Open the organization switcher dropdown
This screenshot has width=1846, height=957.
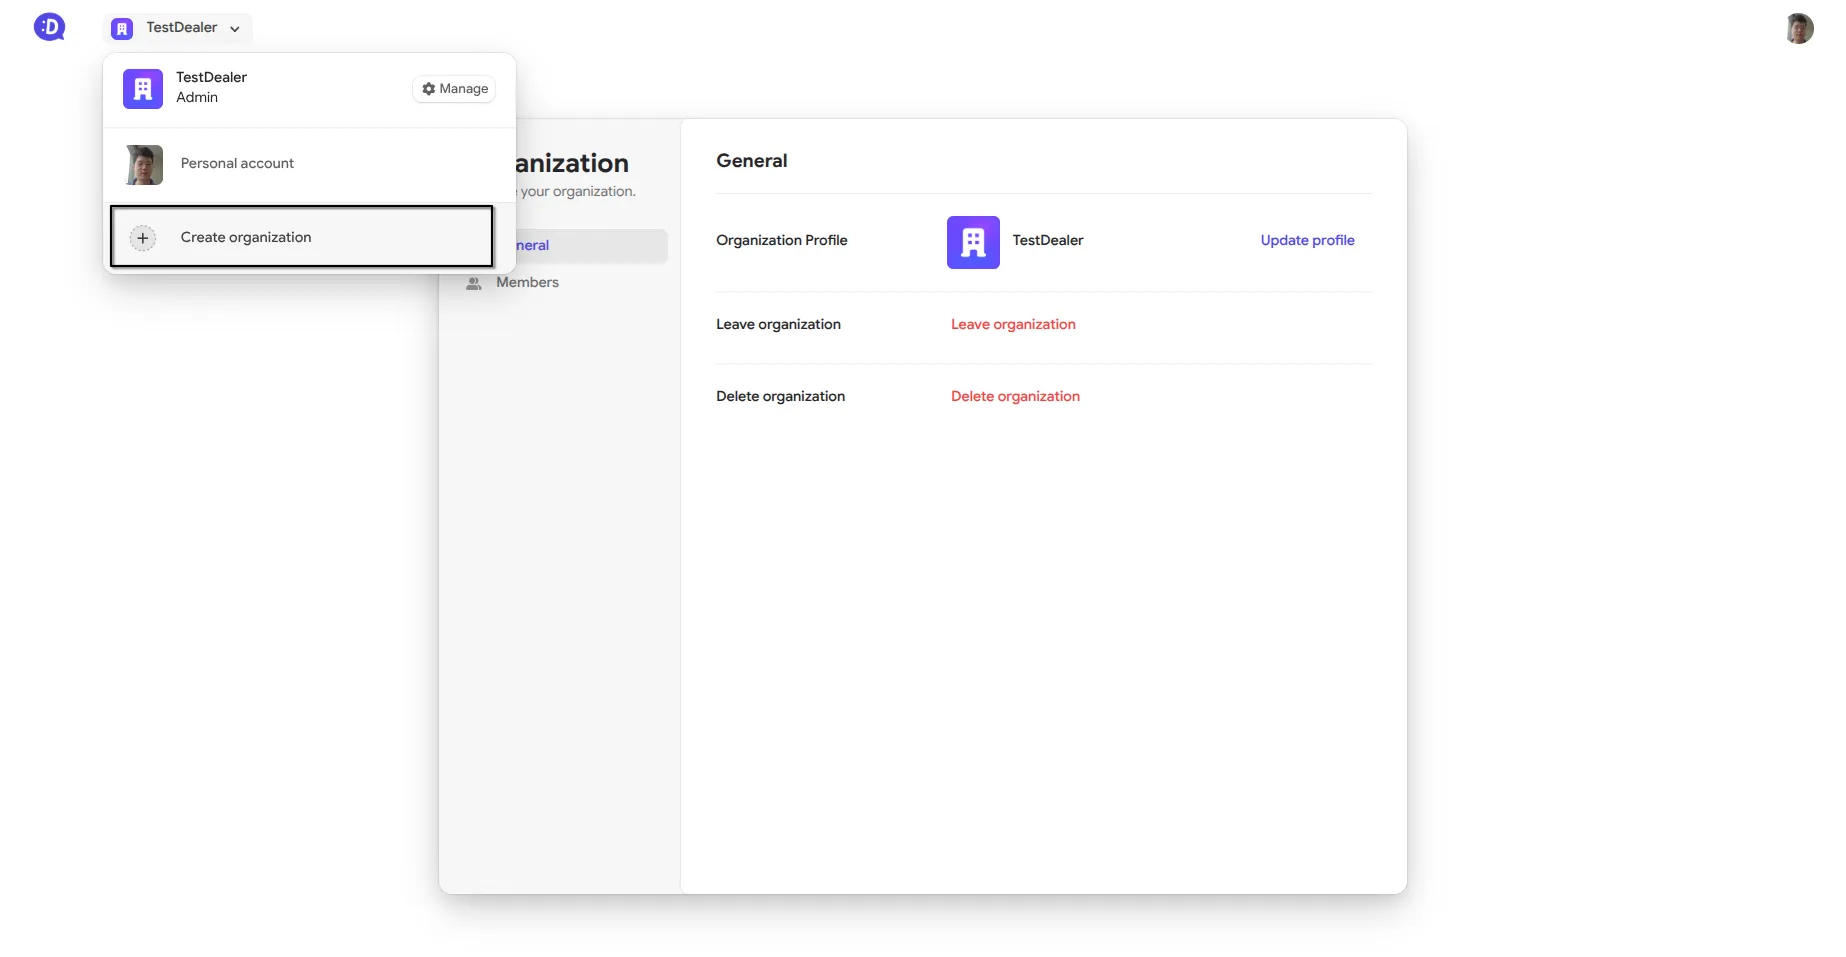coord(176,28)
